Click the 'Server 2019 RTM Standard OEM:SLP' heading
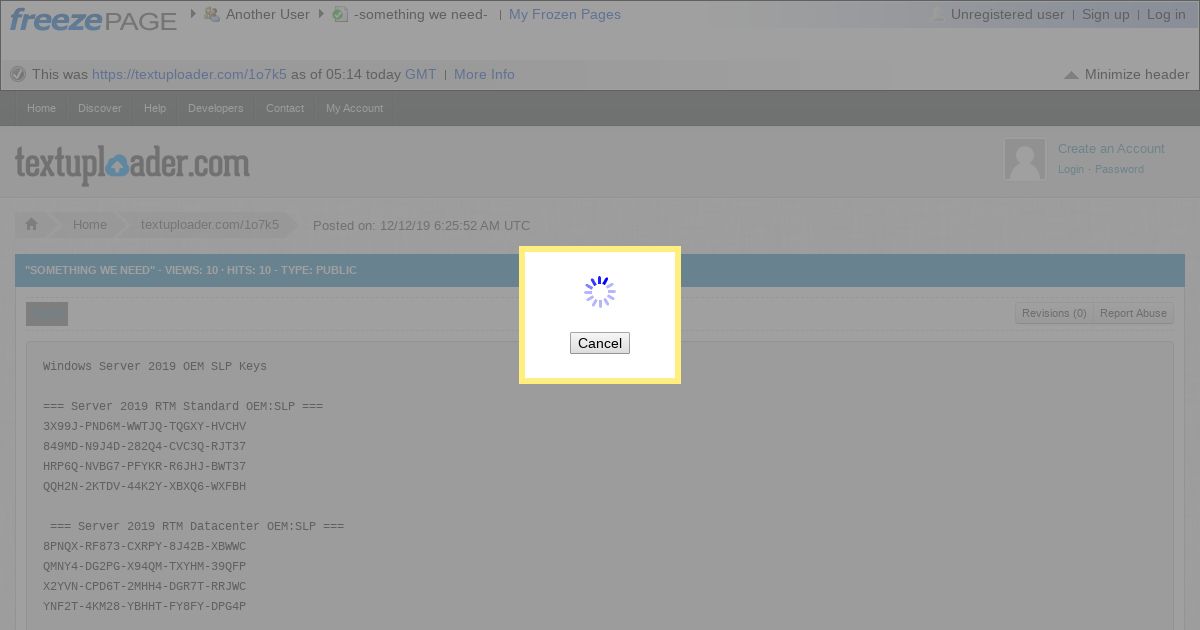The image size is (1200, 630). pyautogui.click(x=183, y=406)
